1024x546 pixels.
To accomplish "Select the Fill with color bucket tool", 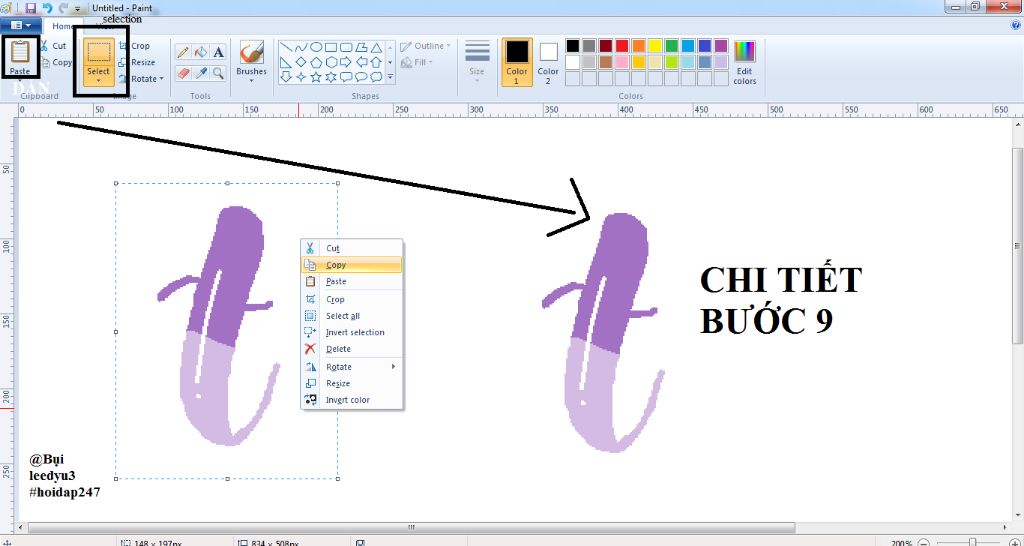I will point(201,52).
